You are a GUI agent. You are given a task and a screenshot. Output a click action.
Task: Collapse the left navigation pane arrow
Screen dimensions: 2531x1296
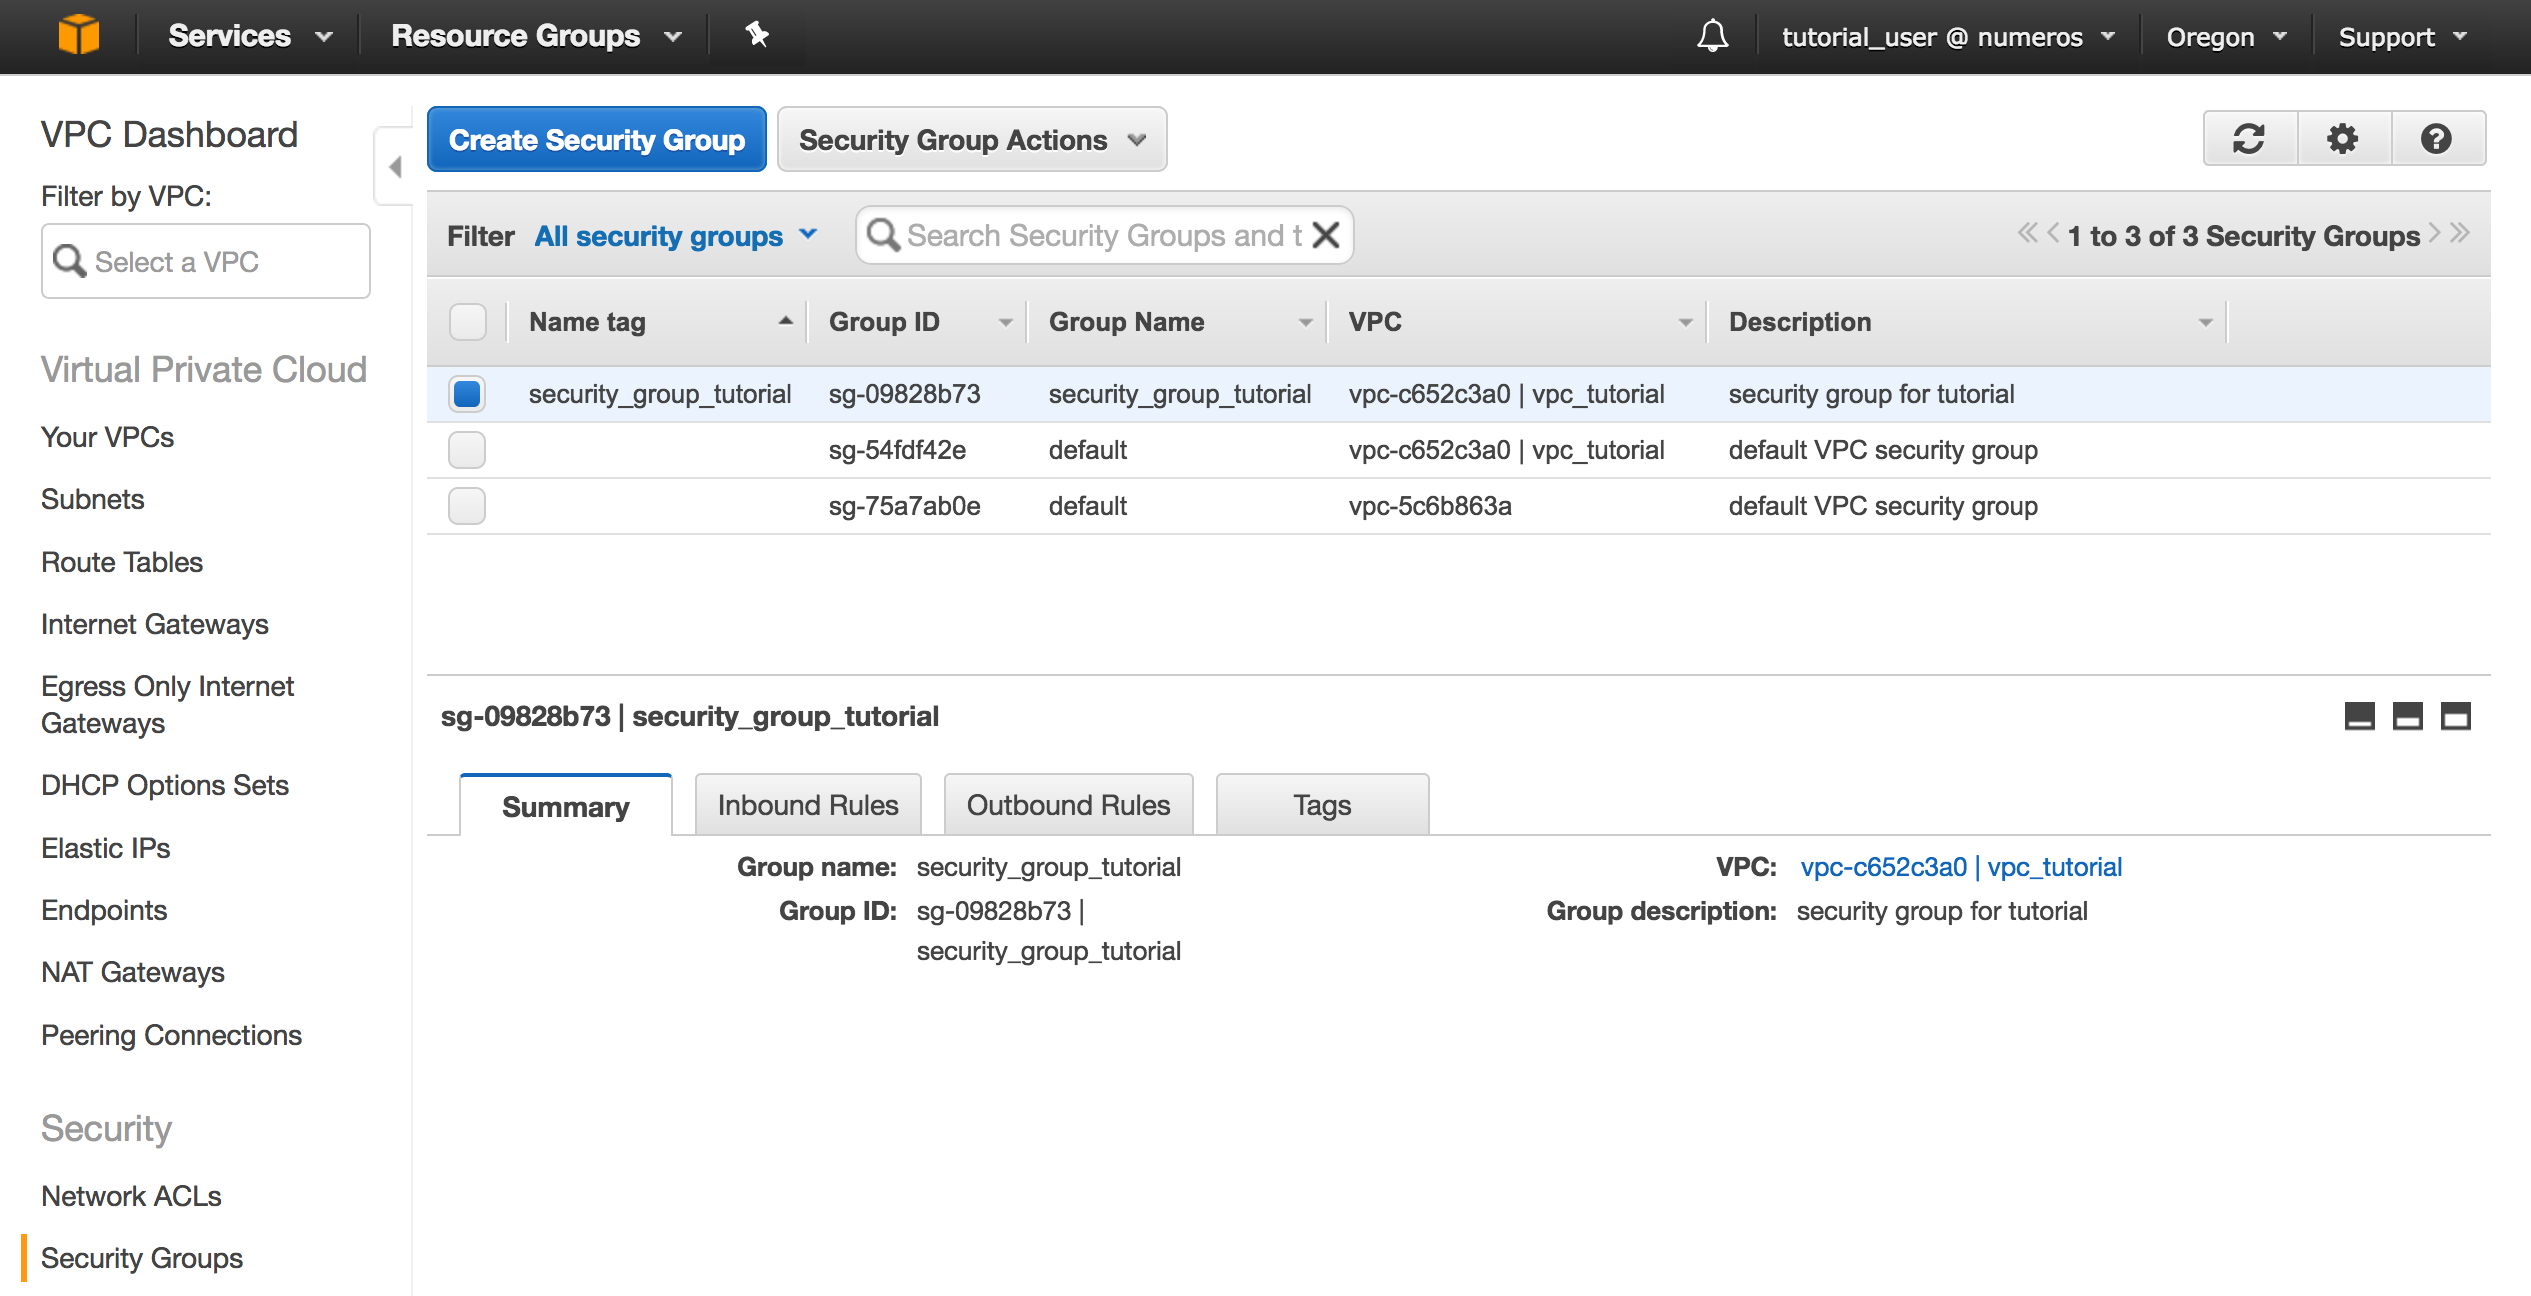[x=395, y=167]
